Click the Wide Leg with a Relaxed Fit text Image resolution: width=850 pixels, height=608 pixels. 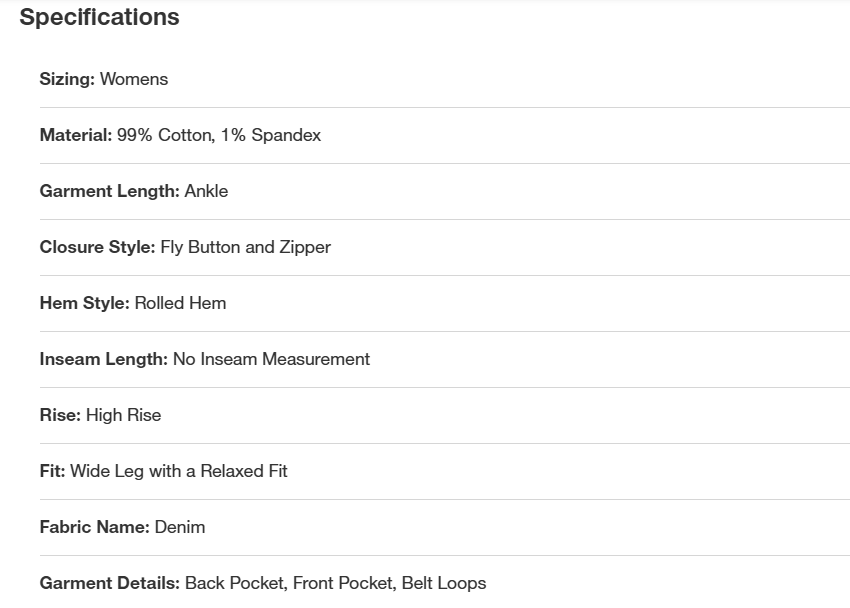179,471
